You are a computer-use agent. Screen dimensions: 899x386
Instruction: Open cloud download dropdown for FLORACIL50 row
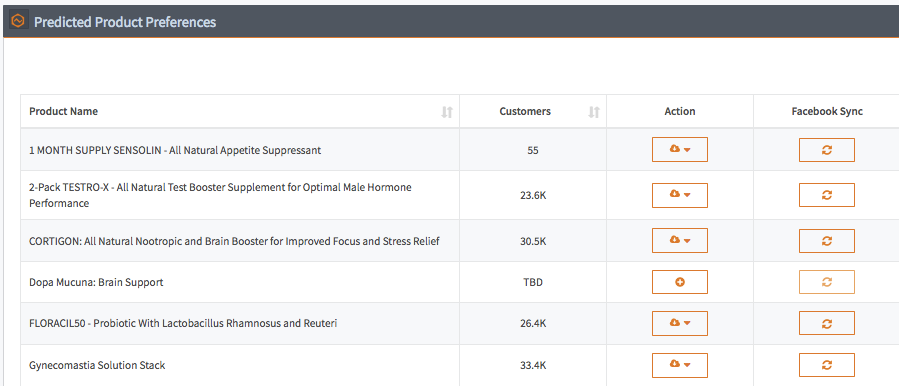coord(680,323)
